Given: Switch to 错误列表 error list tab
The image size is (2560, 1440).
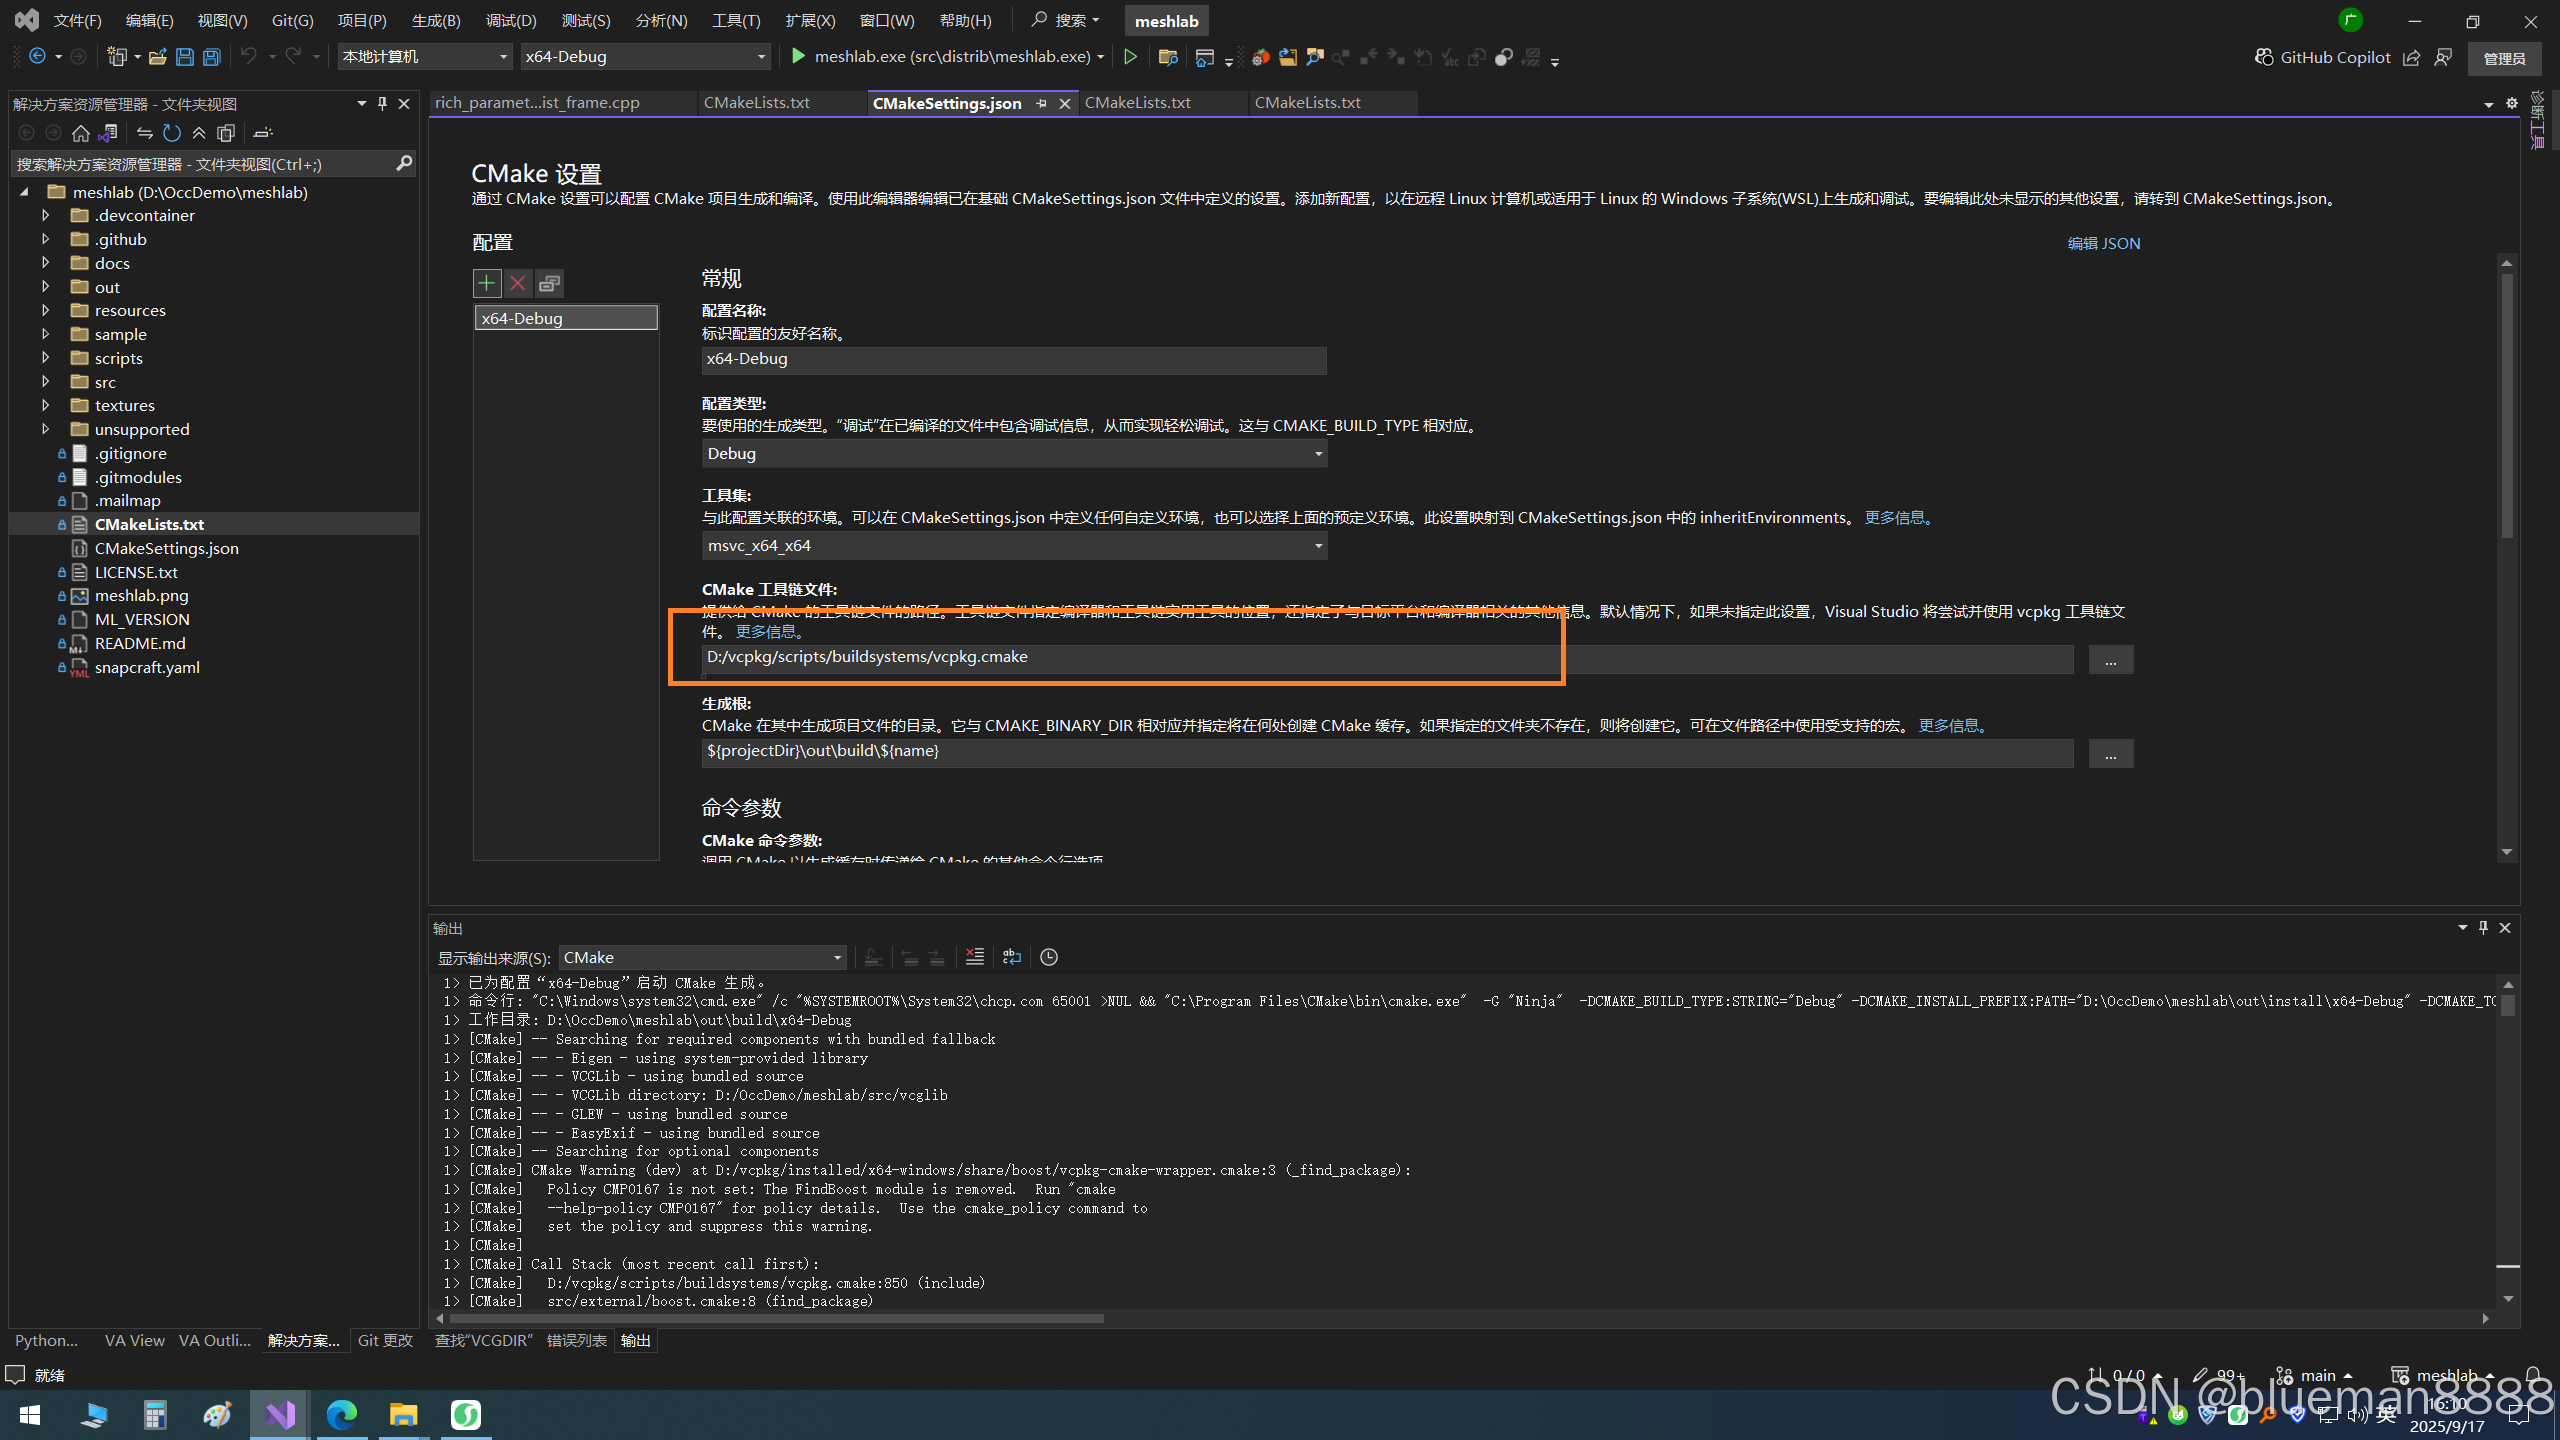Looking at the screenshot, I should click(x=577, y=1340).
